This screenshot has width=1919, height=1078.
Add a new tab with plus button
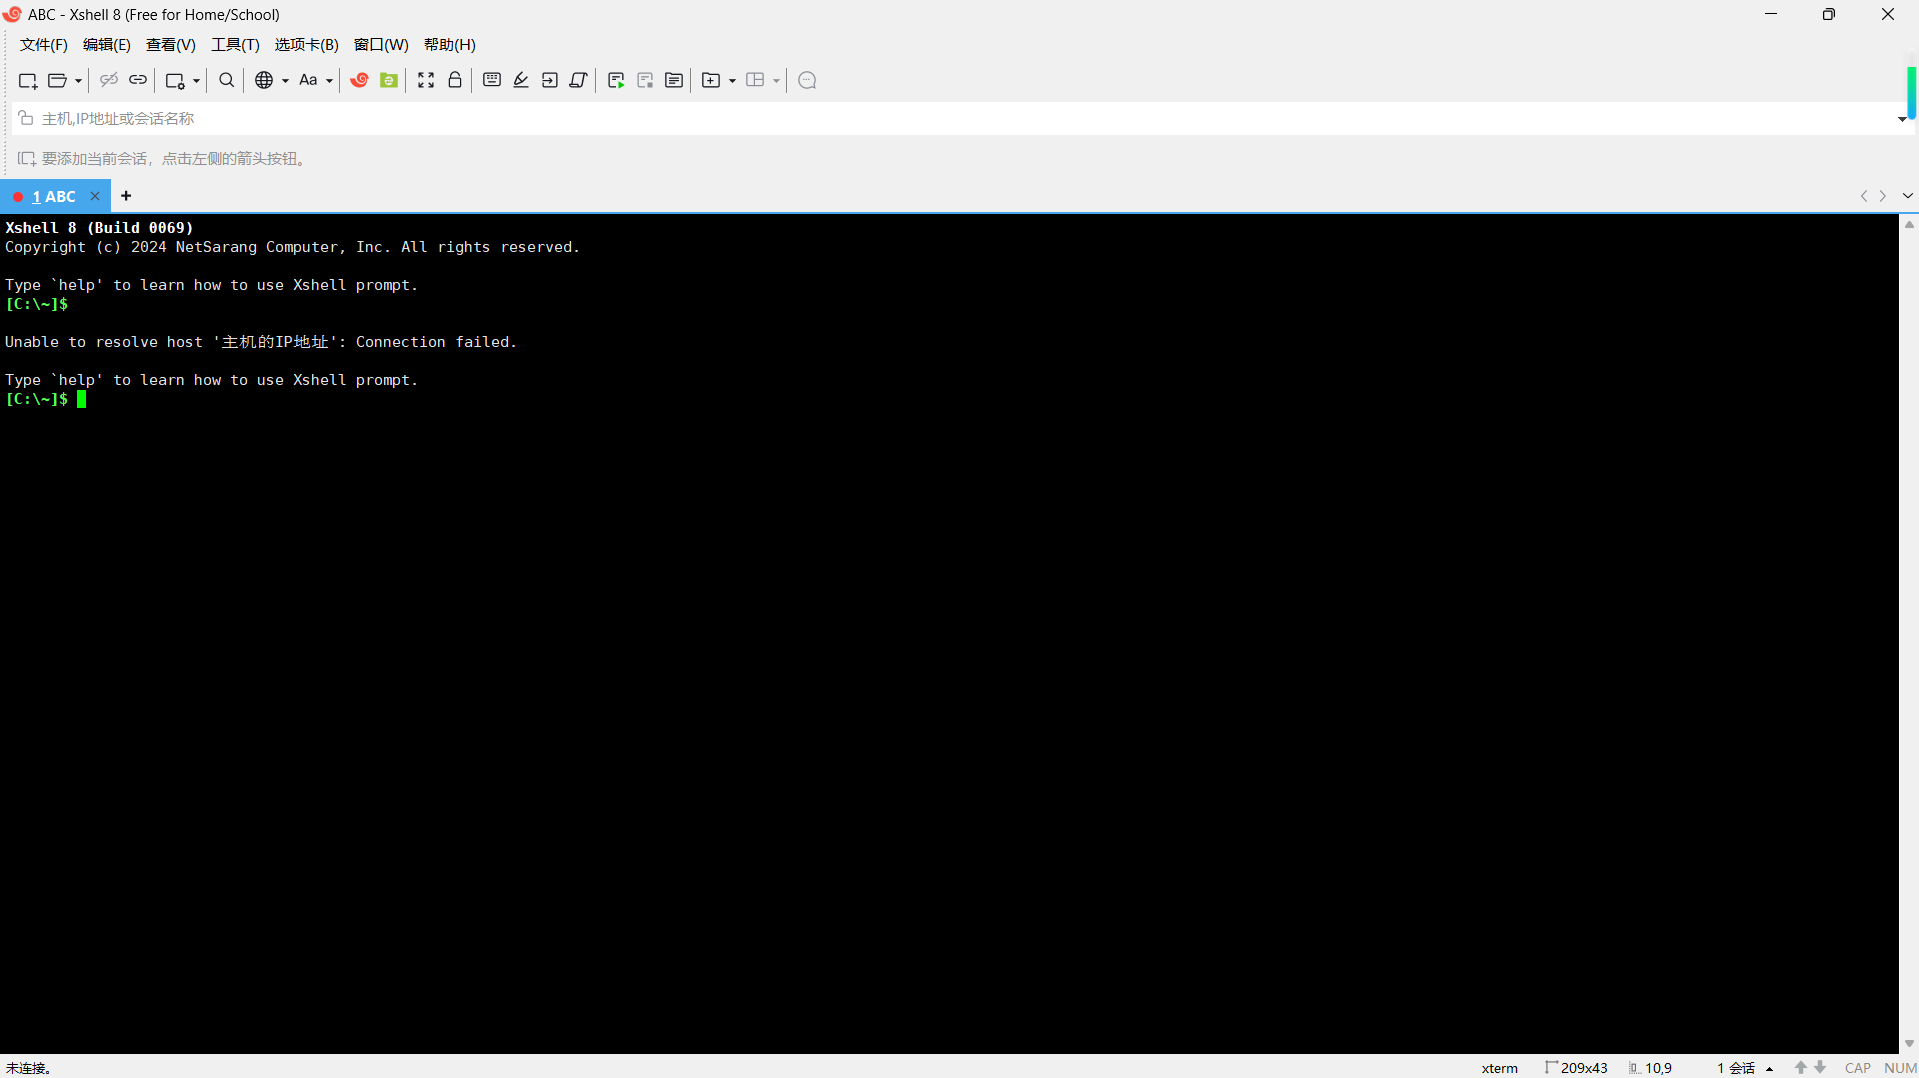[126, 196]
